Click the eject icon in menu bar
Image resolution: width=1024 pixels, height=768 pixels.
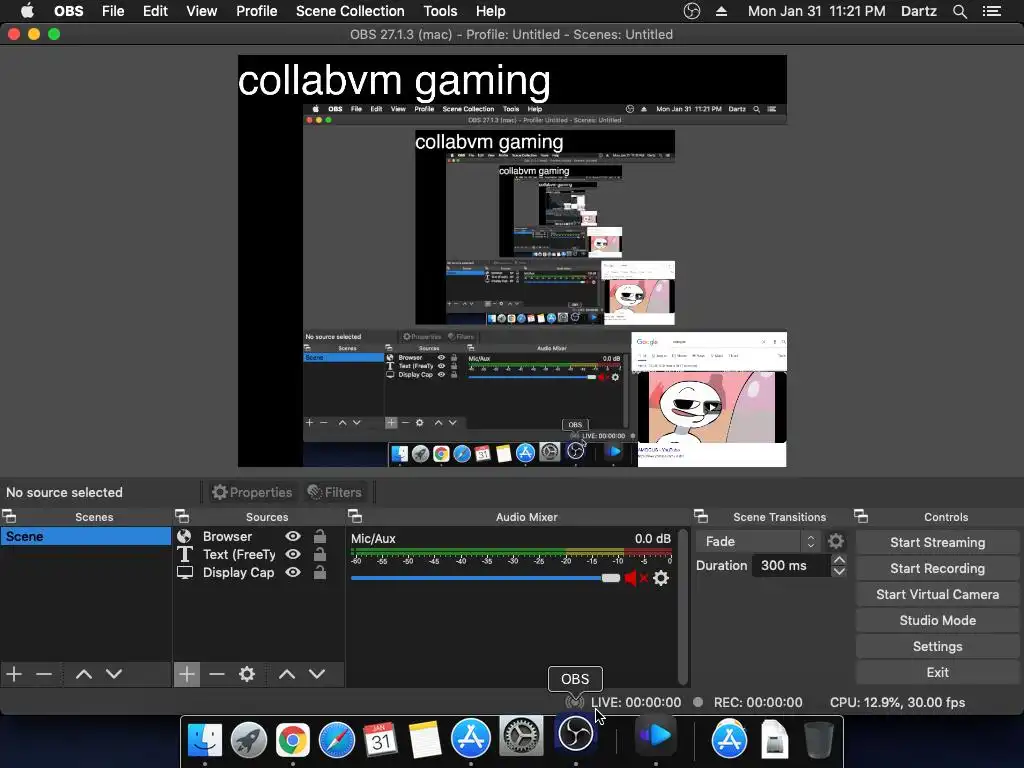pyautogui.click(x=722, y=11)
